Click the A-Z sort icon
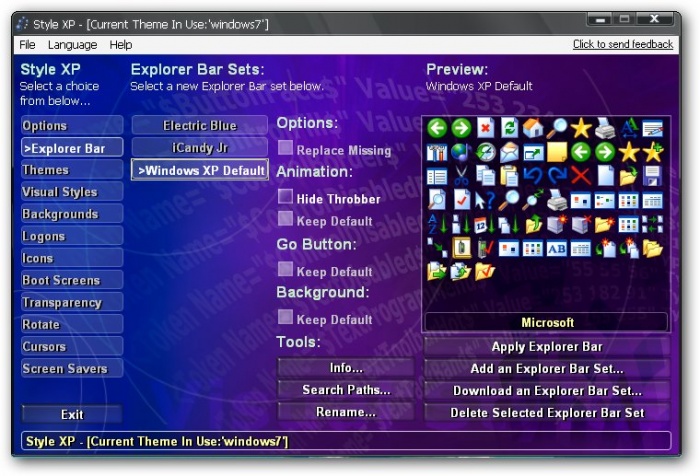700x476 pixels. [437, 224]
